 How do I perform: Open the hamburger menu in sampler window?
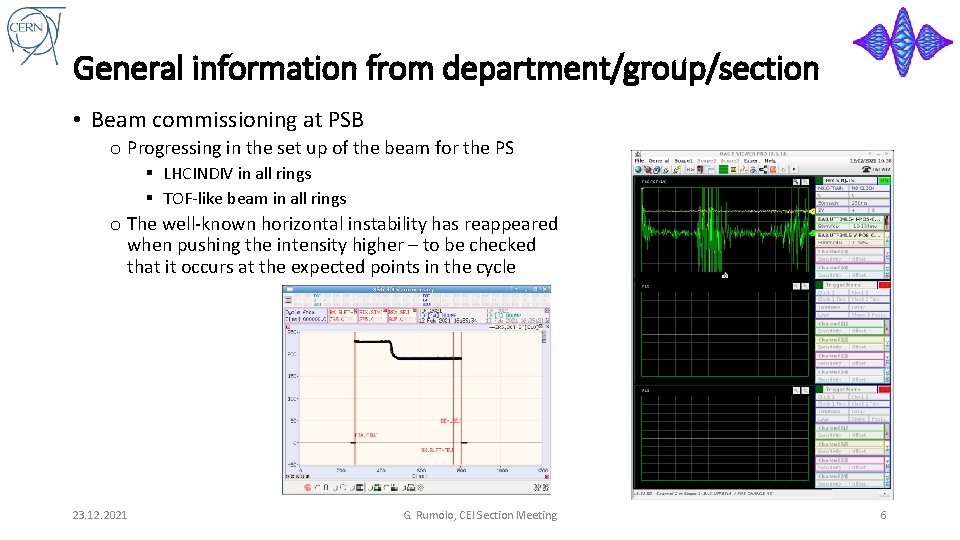(288, 300)
